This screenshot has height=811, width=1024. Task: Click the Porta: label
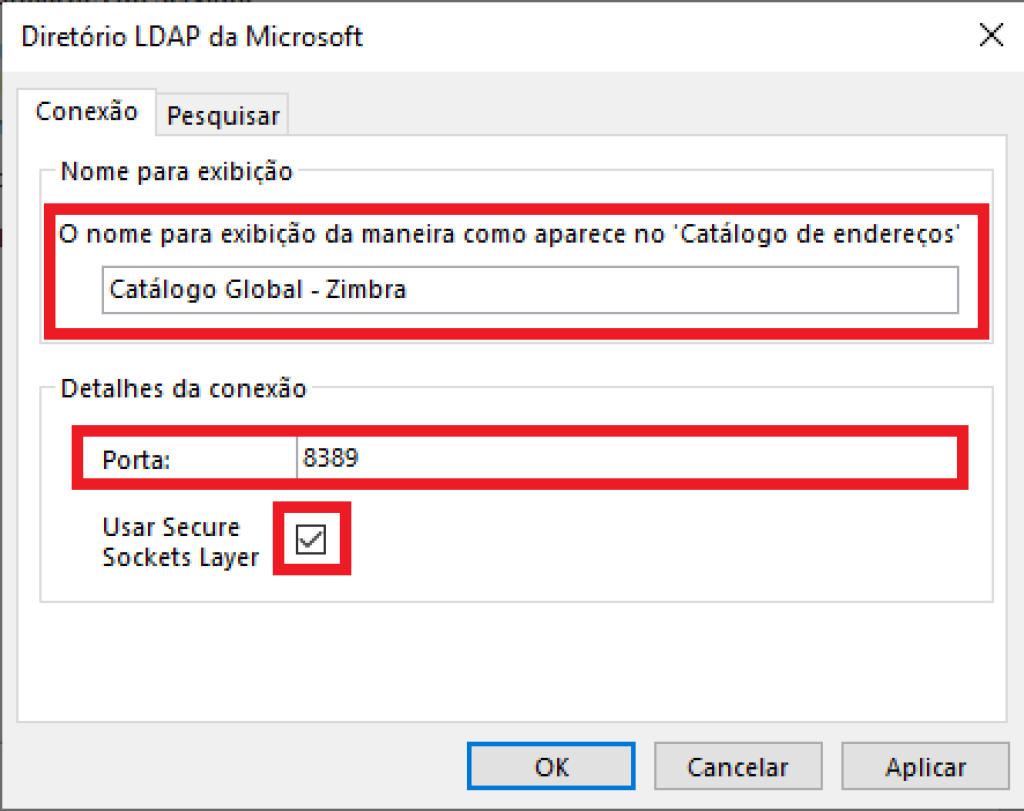136,460
